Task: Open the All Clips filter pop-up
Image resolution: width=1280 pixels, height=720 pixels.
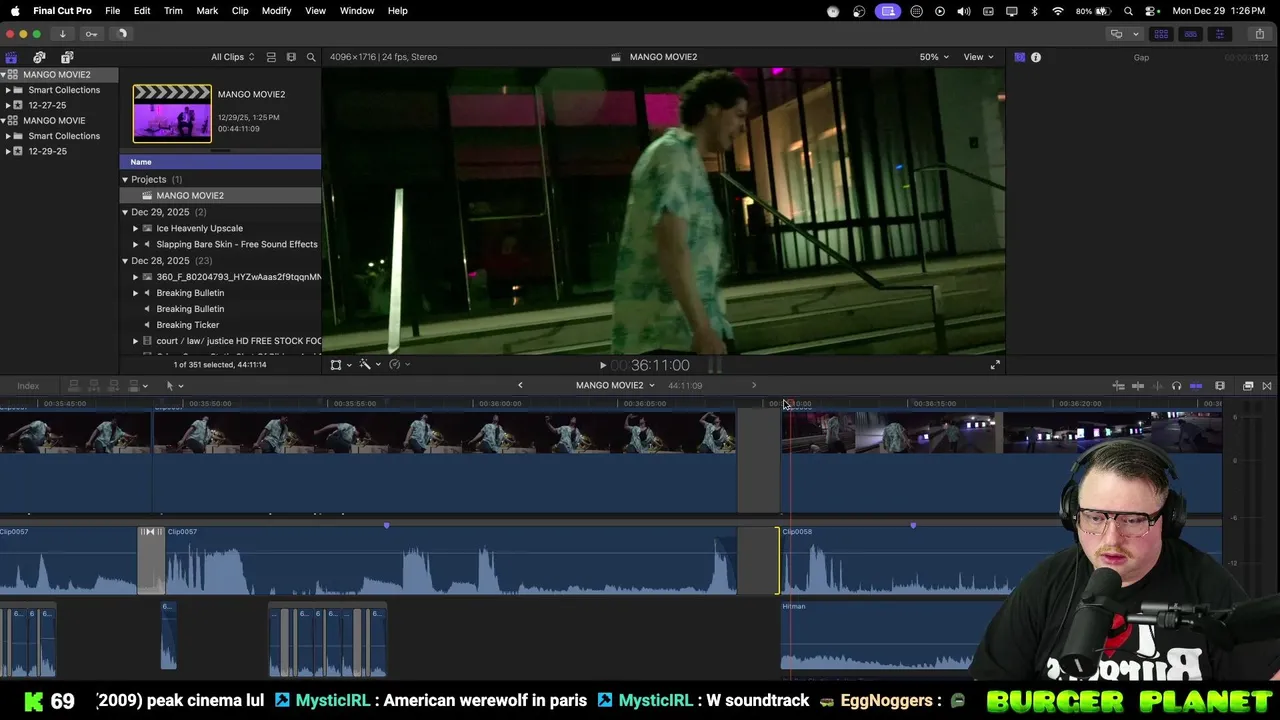Action: 232,57
